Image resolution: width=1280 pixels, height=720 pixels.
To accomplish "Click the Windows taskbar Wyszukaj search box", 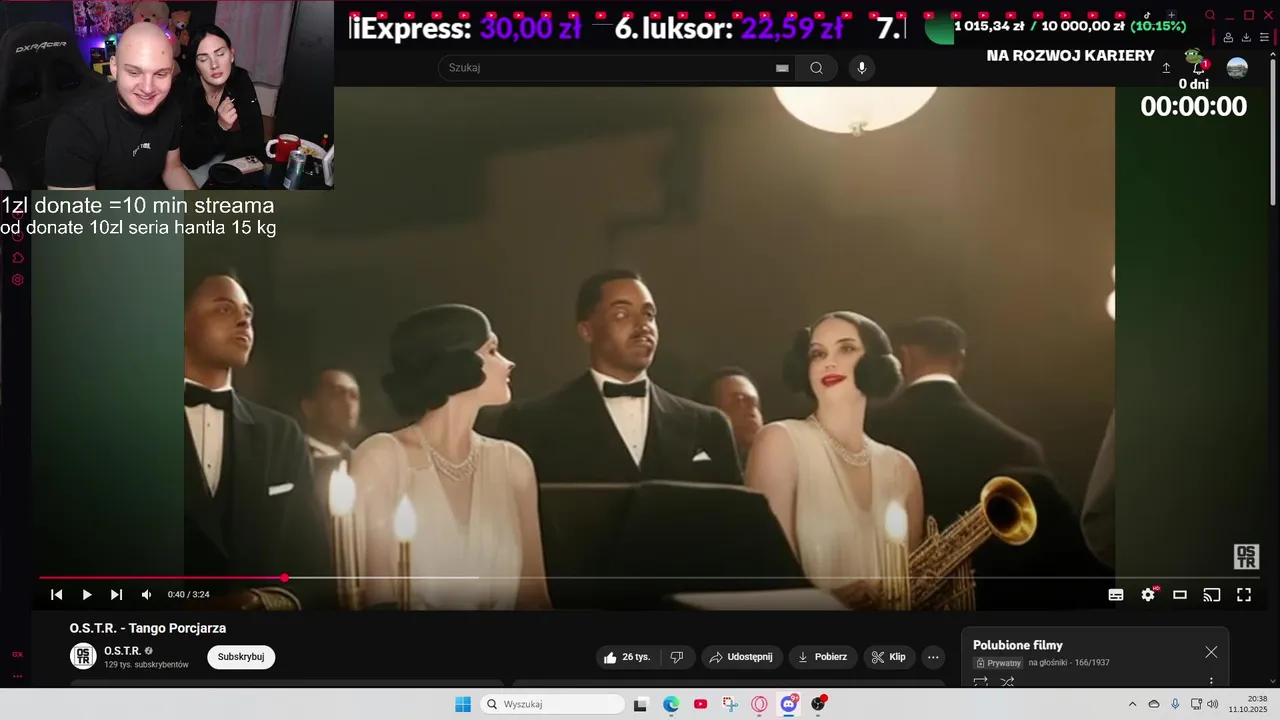I will click(x=553, y=704).
